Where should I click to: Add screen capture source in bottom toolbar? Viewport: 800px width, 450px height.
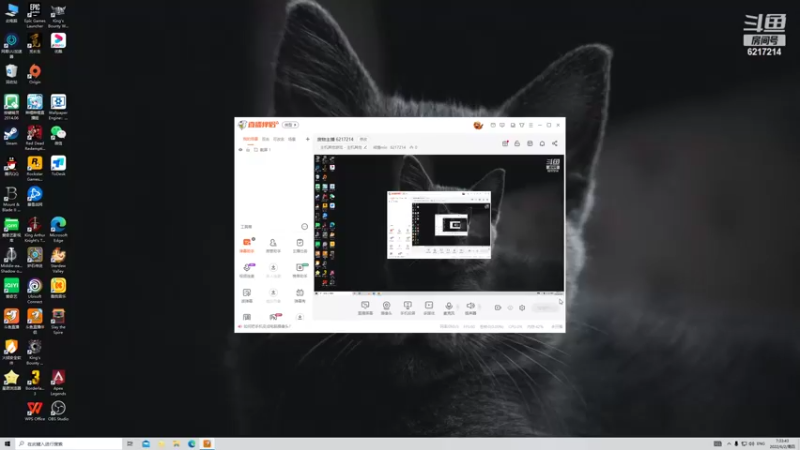pyautogui.click(x=365, y=308)
